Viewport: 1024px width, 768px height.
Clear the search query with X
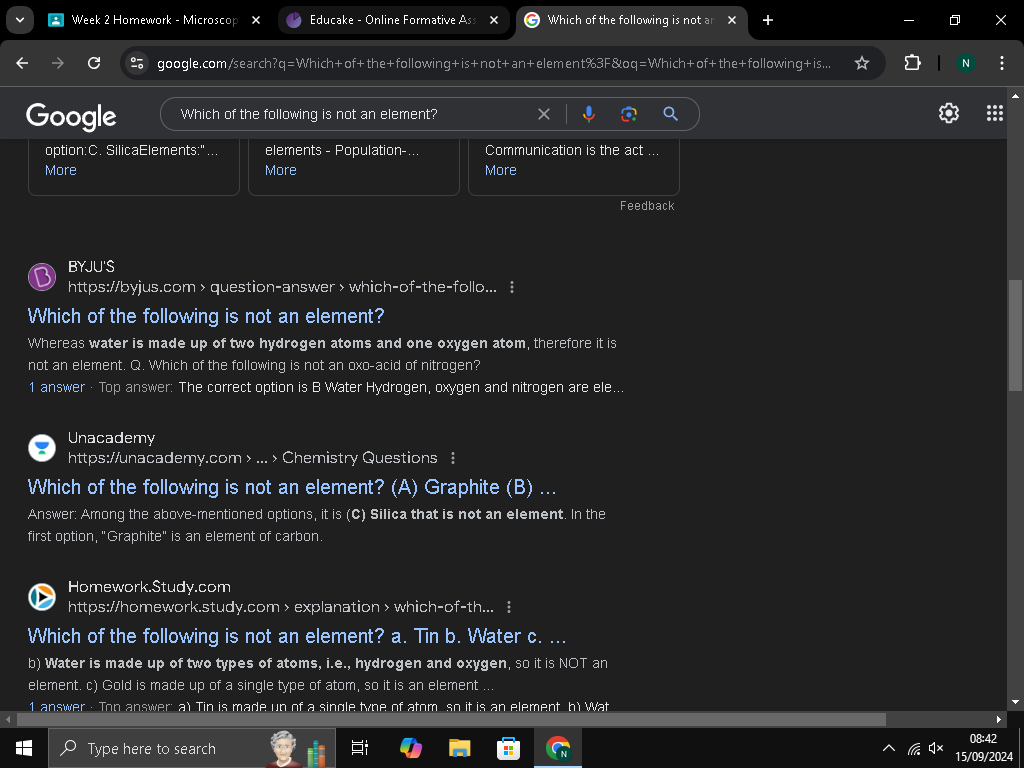pos(543,114)
